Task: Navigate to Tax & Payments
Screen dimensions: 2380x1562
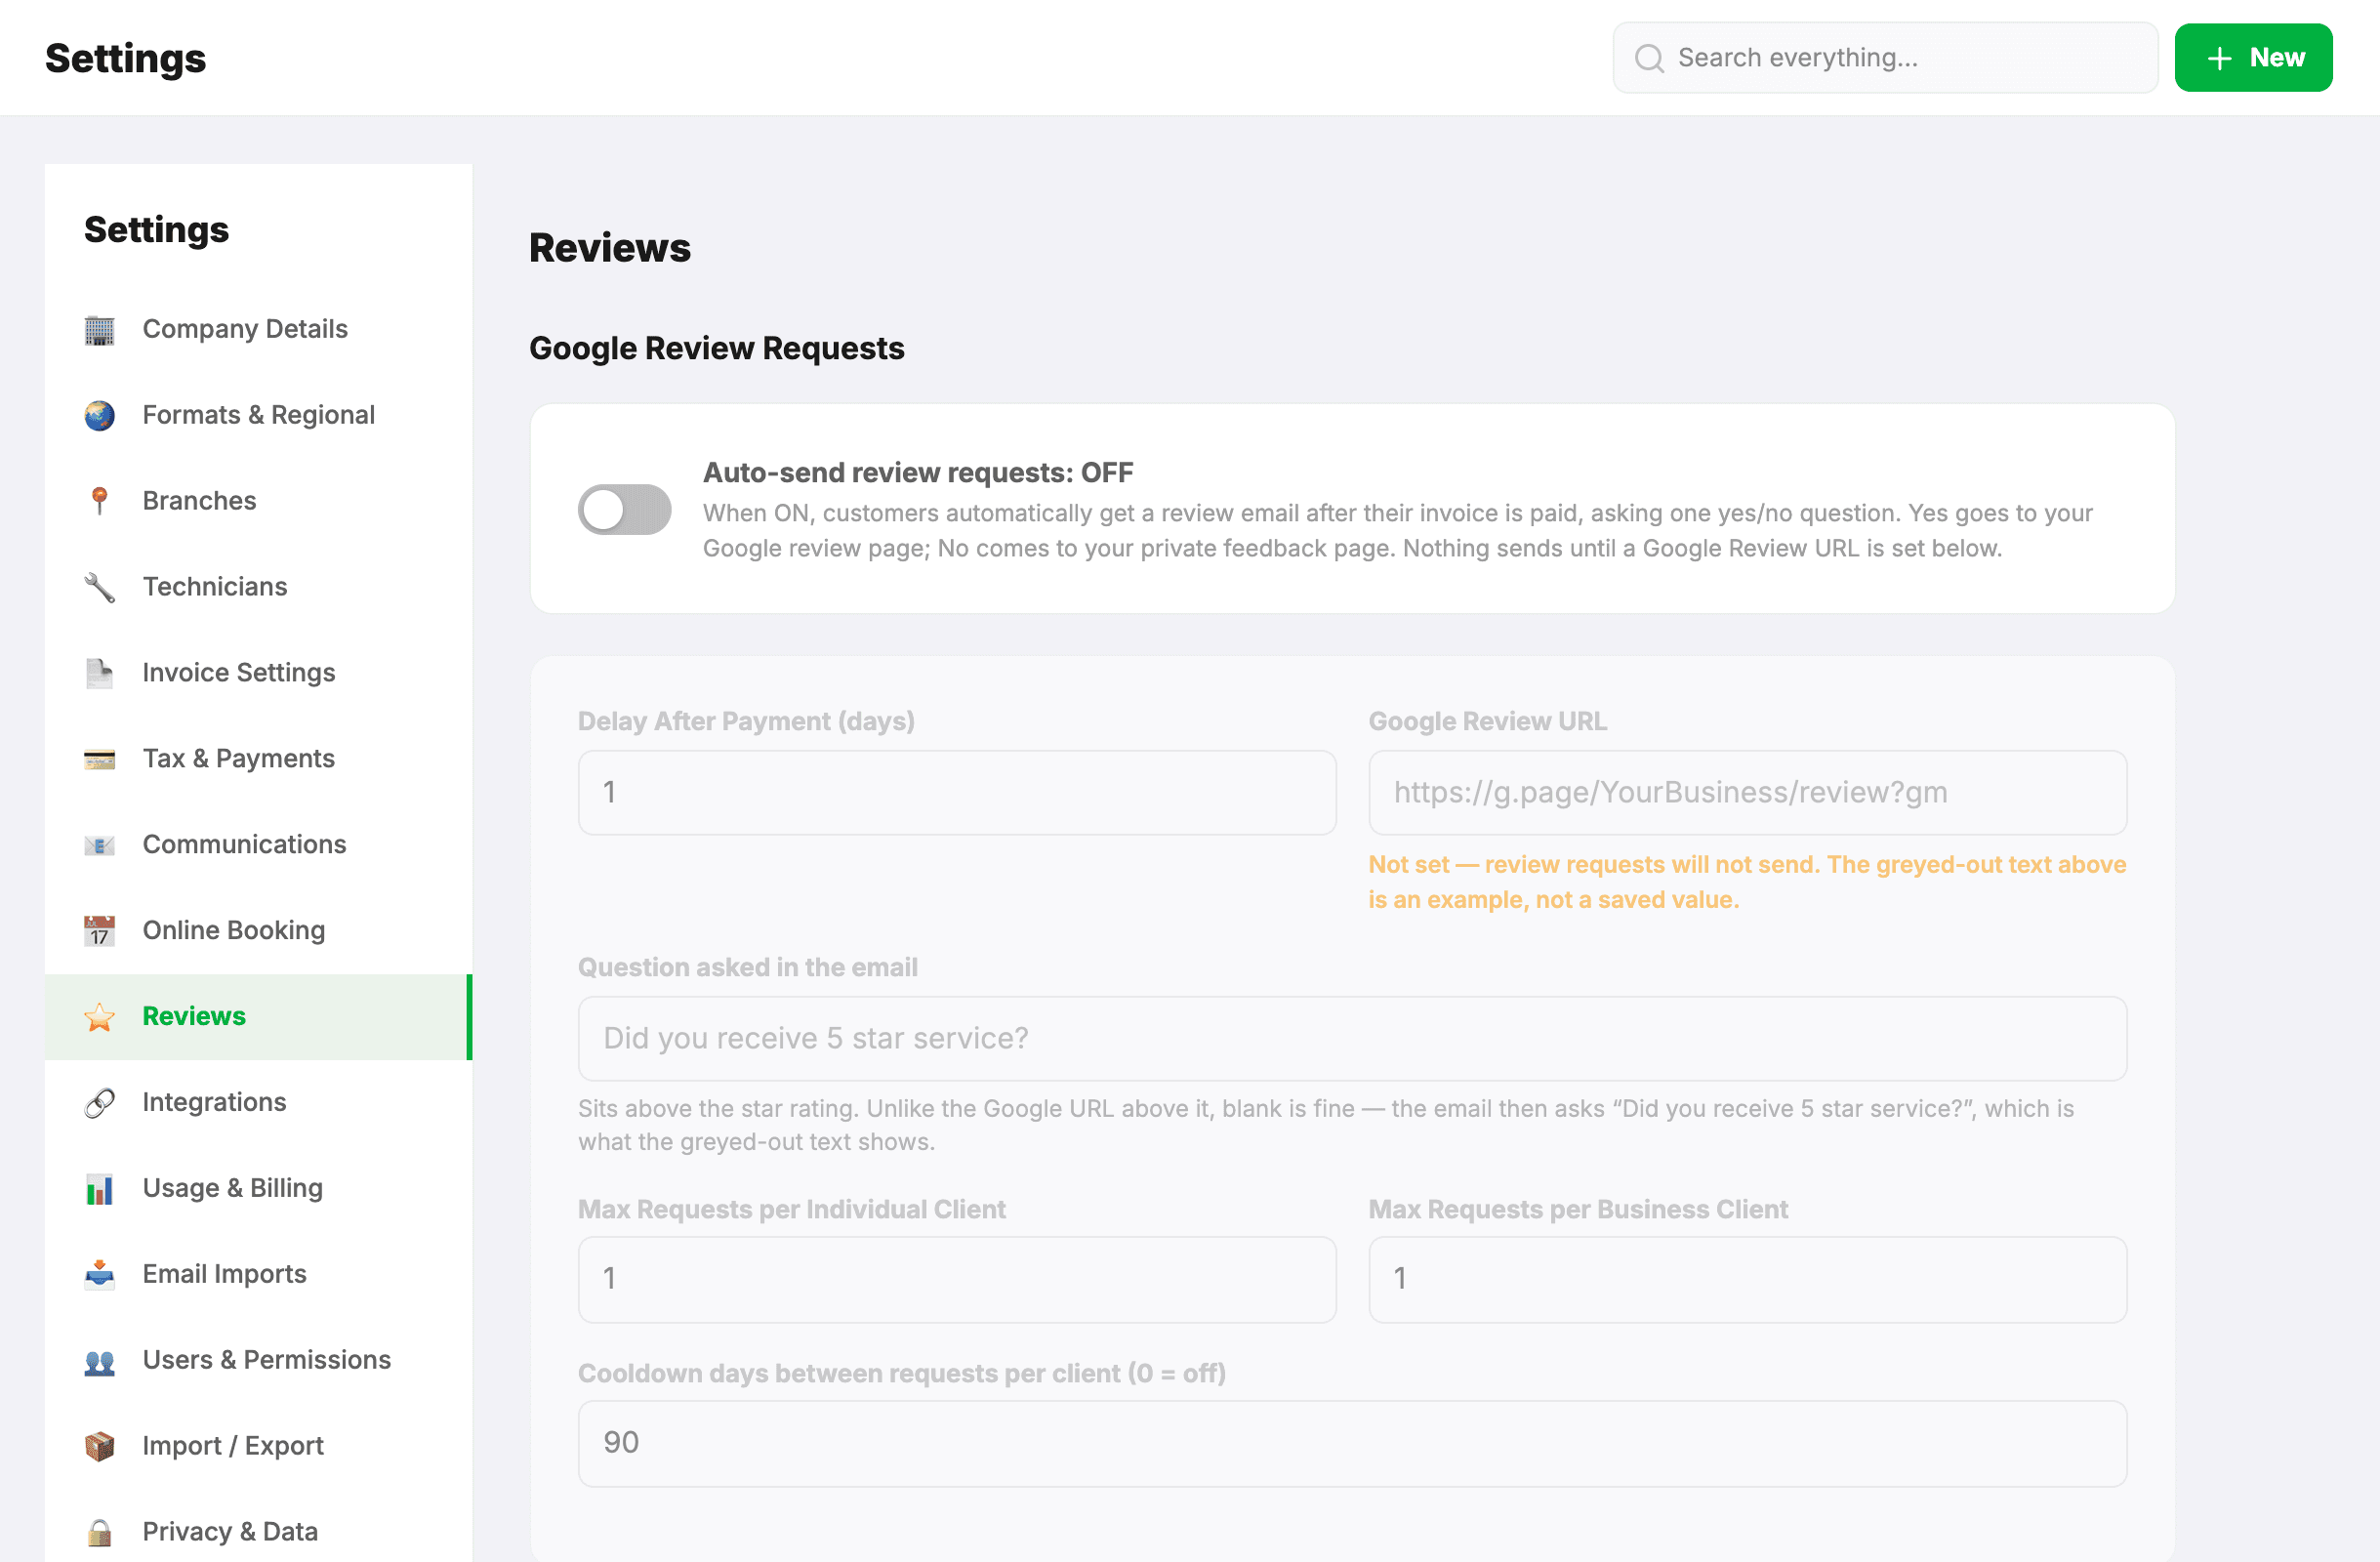Action: tap(258, 760)
